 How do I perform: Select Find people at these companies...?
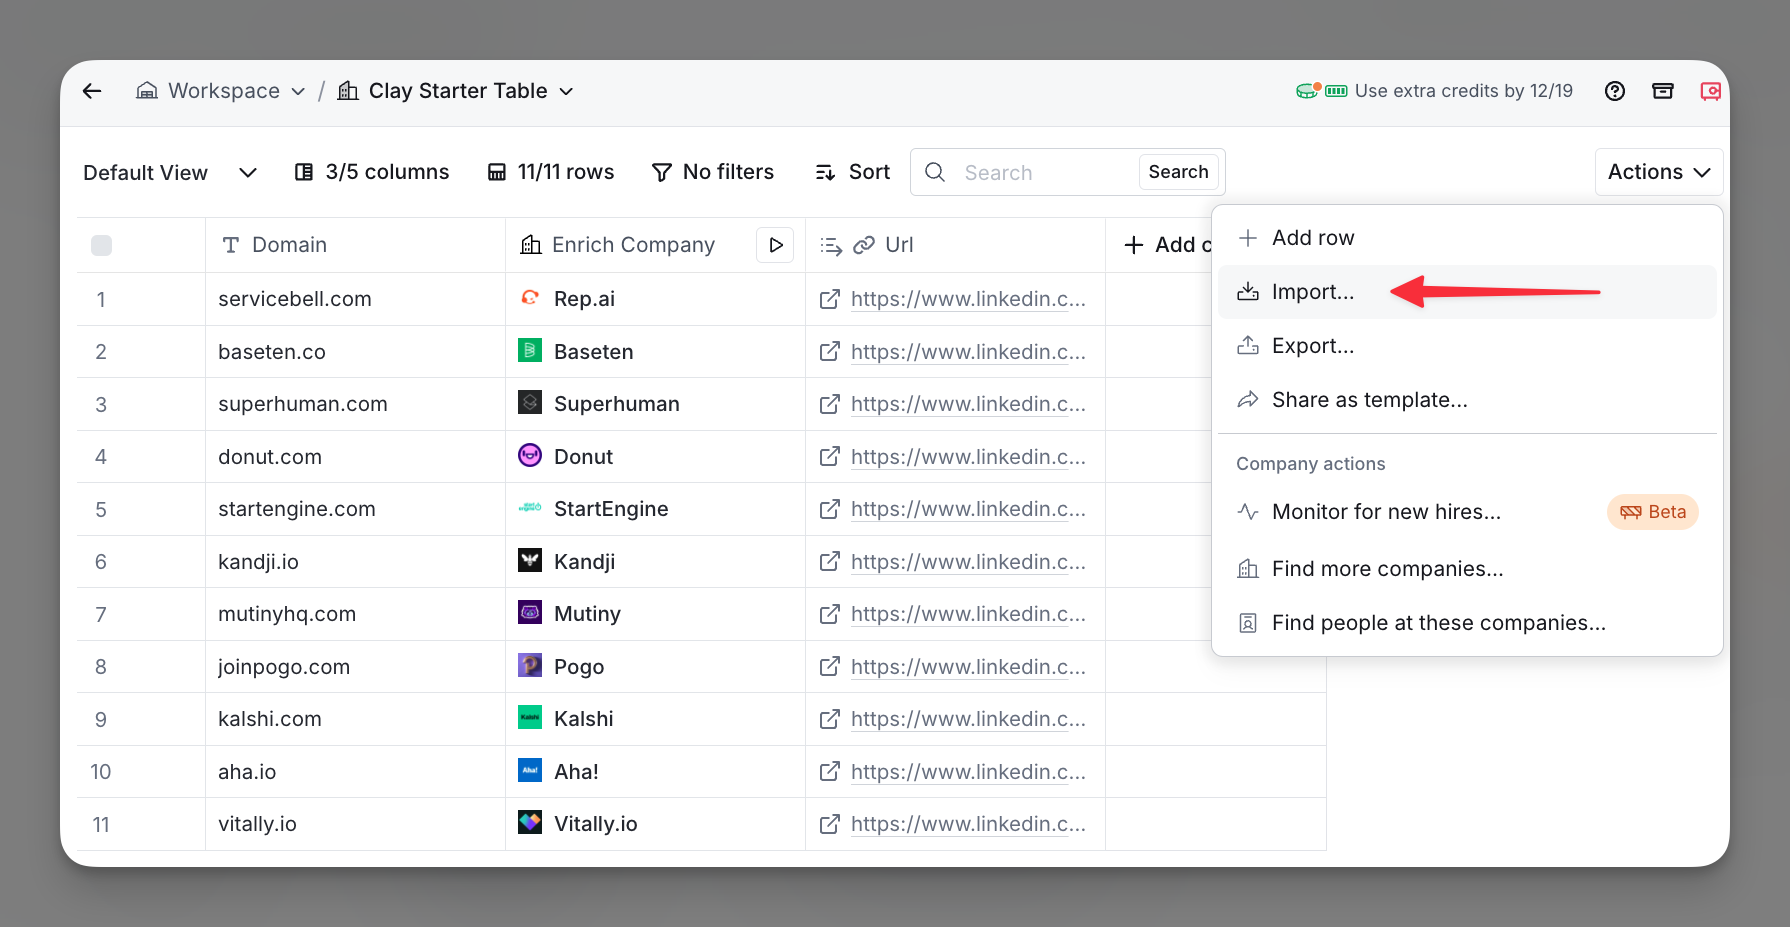1467,623
